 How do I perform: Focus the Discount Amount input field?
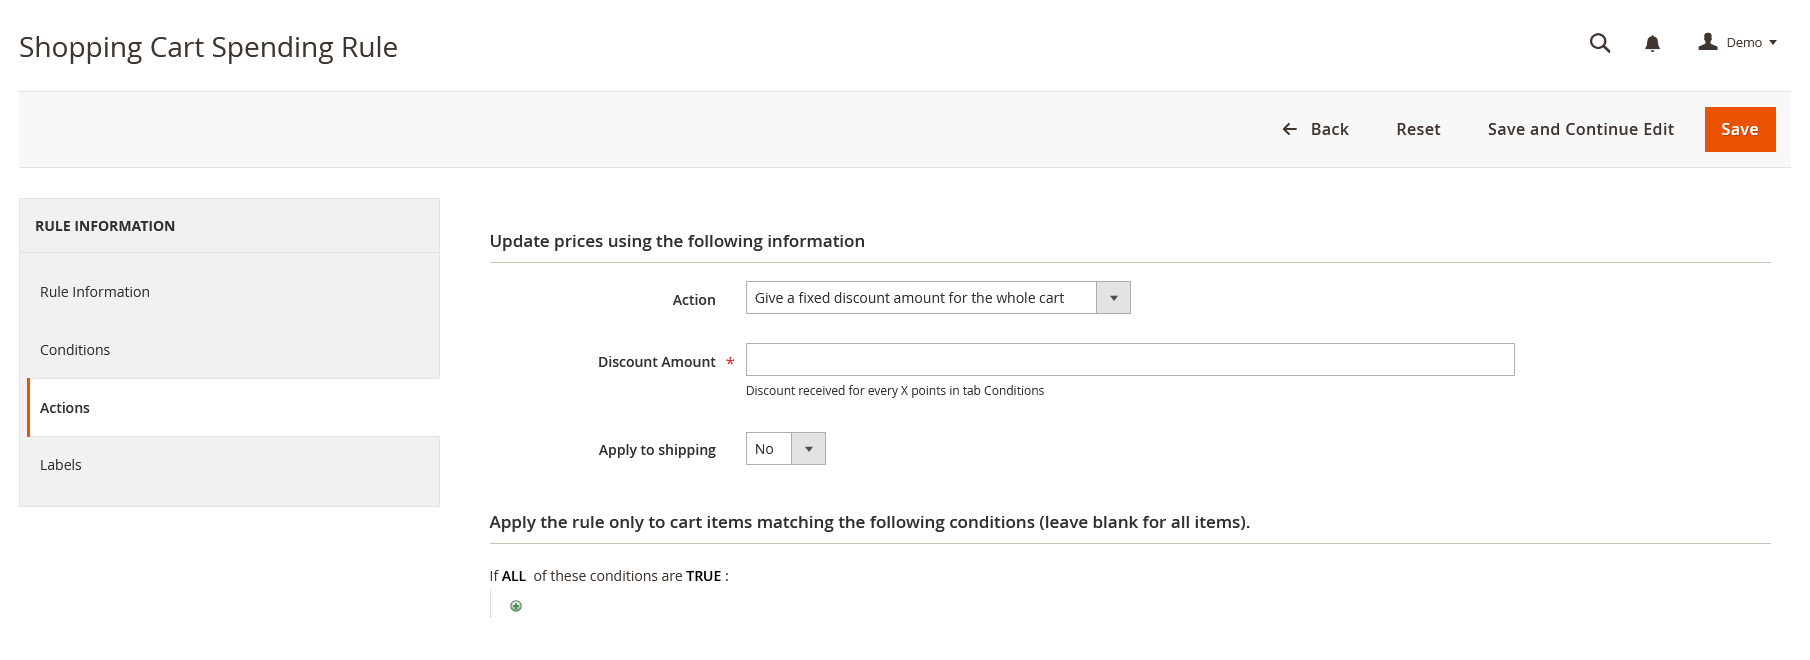tap(1129, 360)
